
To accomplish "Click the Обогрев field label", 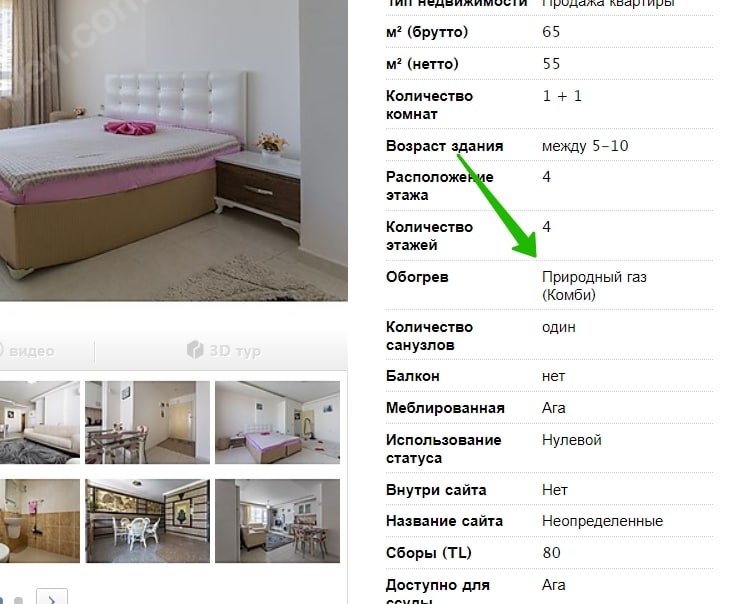I will [417, 277].
